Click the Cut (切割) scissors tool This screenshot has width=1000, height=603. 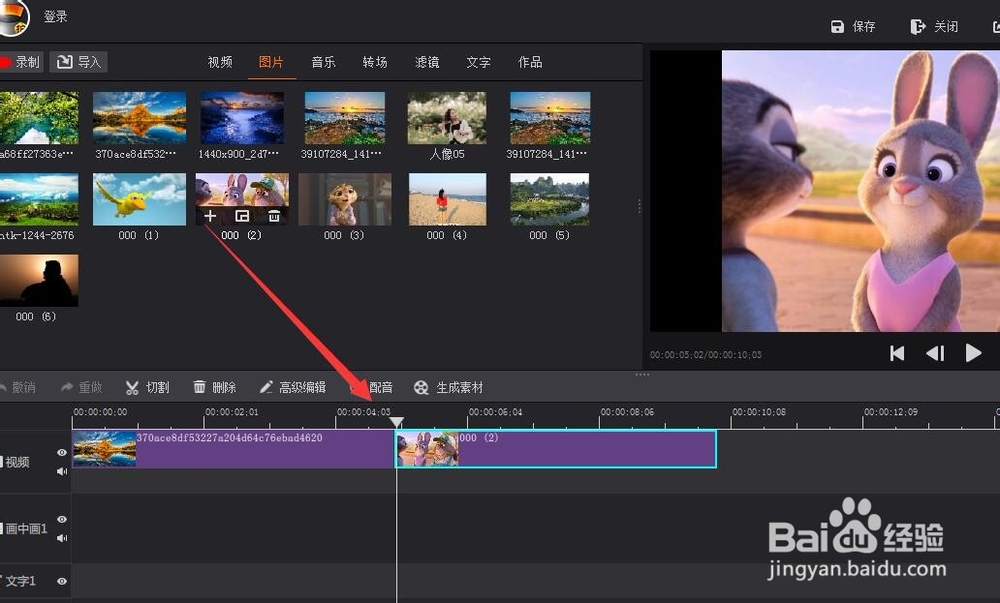[147, 388]
